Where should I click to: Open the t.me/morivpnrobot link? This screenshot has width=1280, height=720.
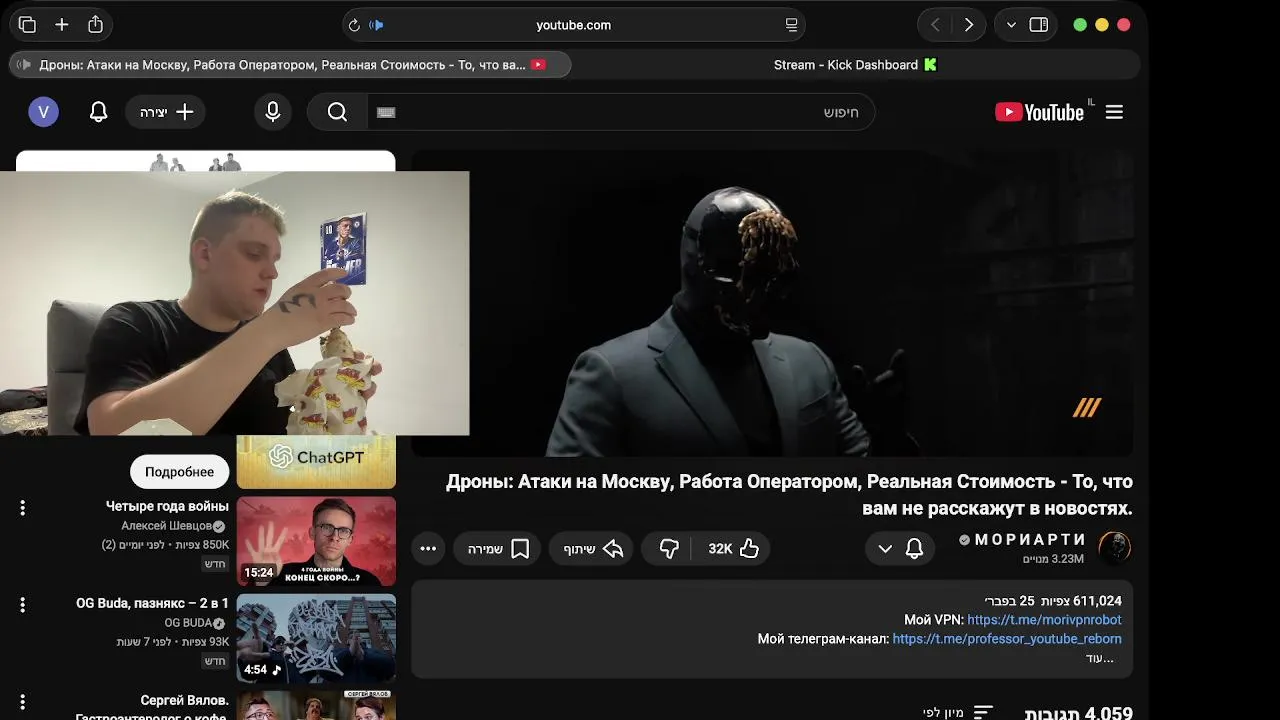click(x=1044, y=620)
